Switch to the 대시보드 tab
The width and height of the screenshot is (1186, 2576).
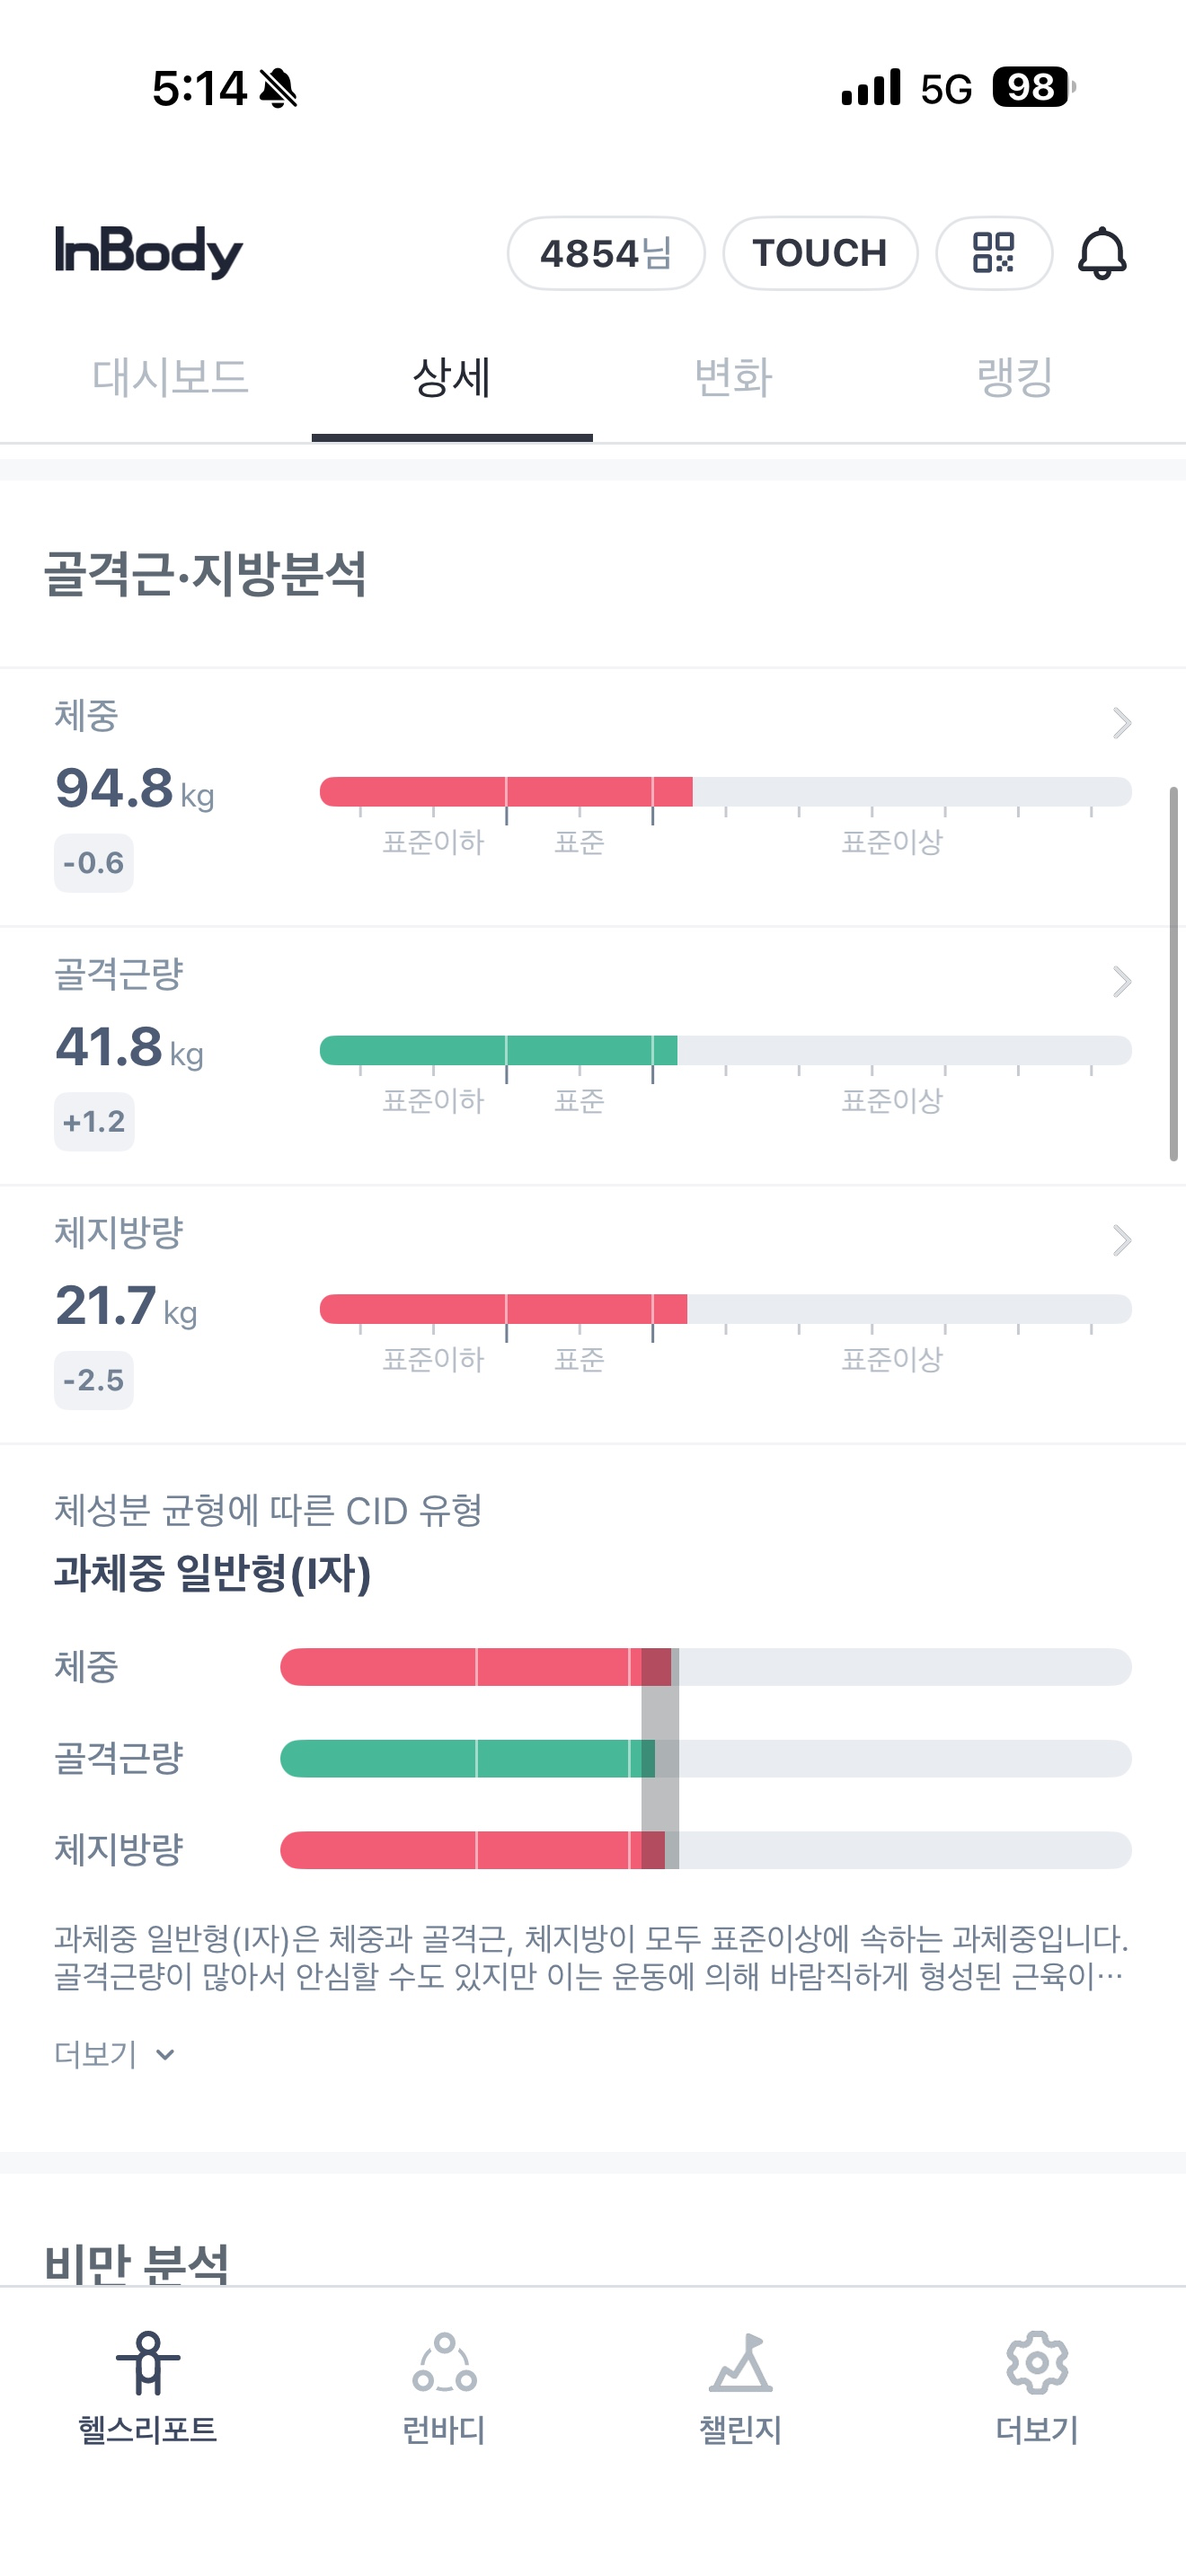pyautogui.click(x=170, y=378)
